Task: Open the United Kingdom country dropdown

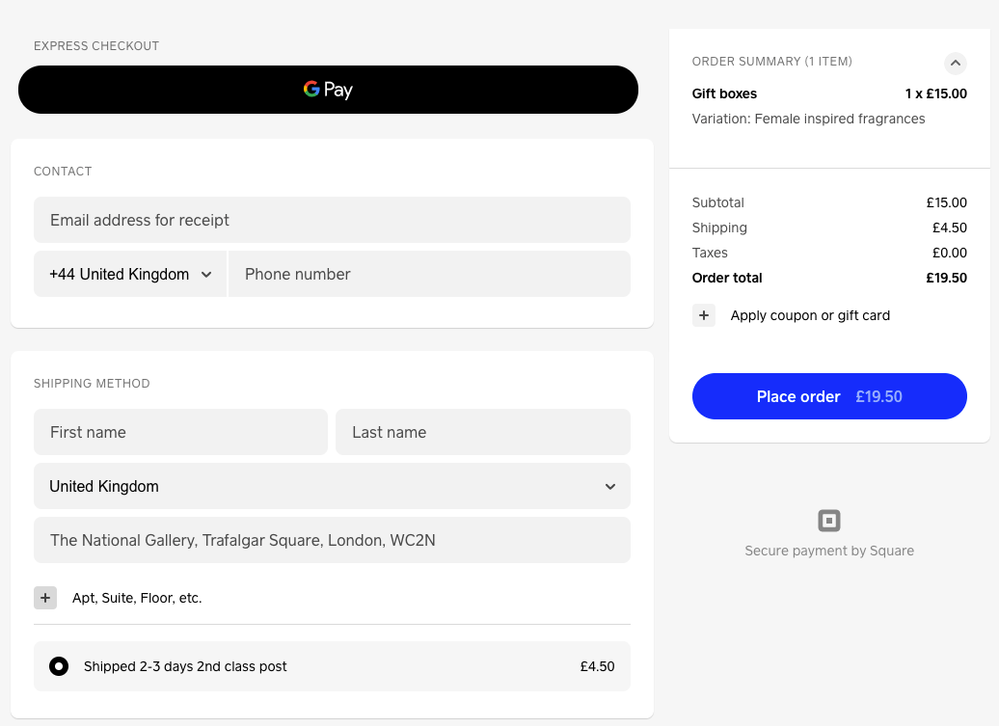Action: coord(332,486)
